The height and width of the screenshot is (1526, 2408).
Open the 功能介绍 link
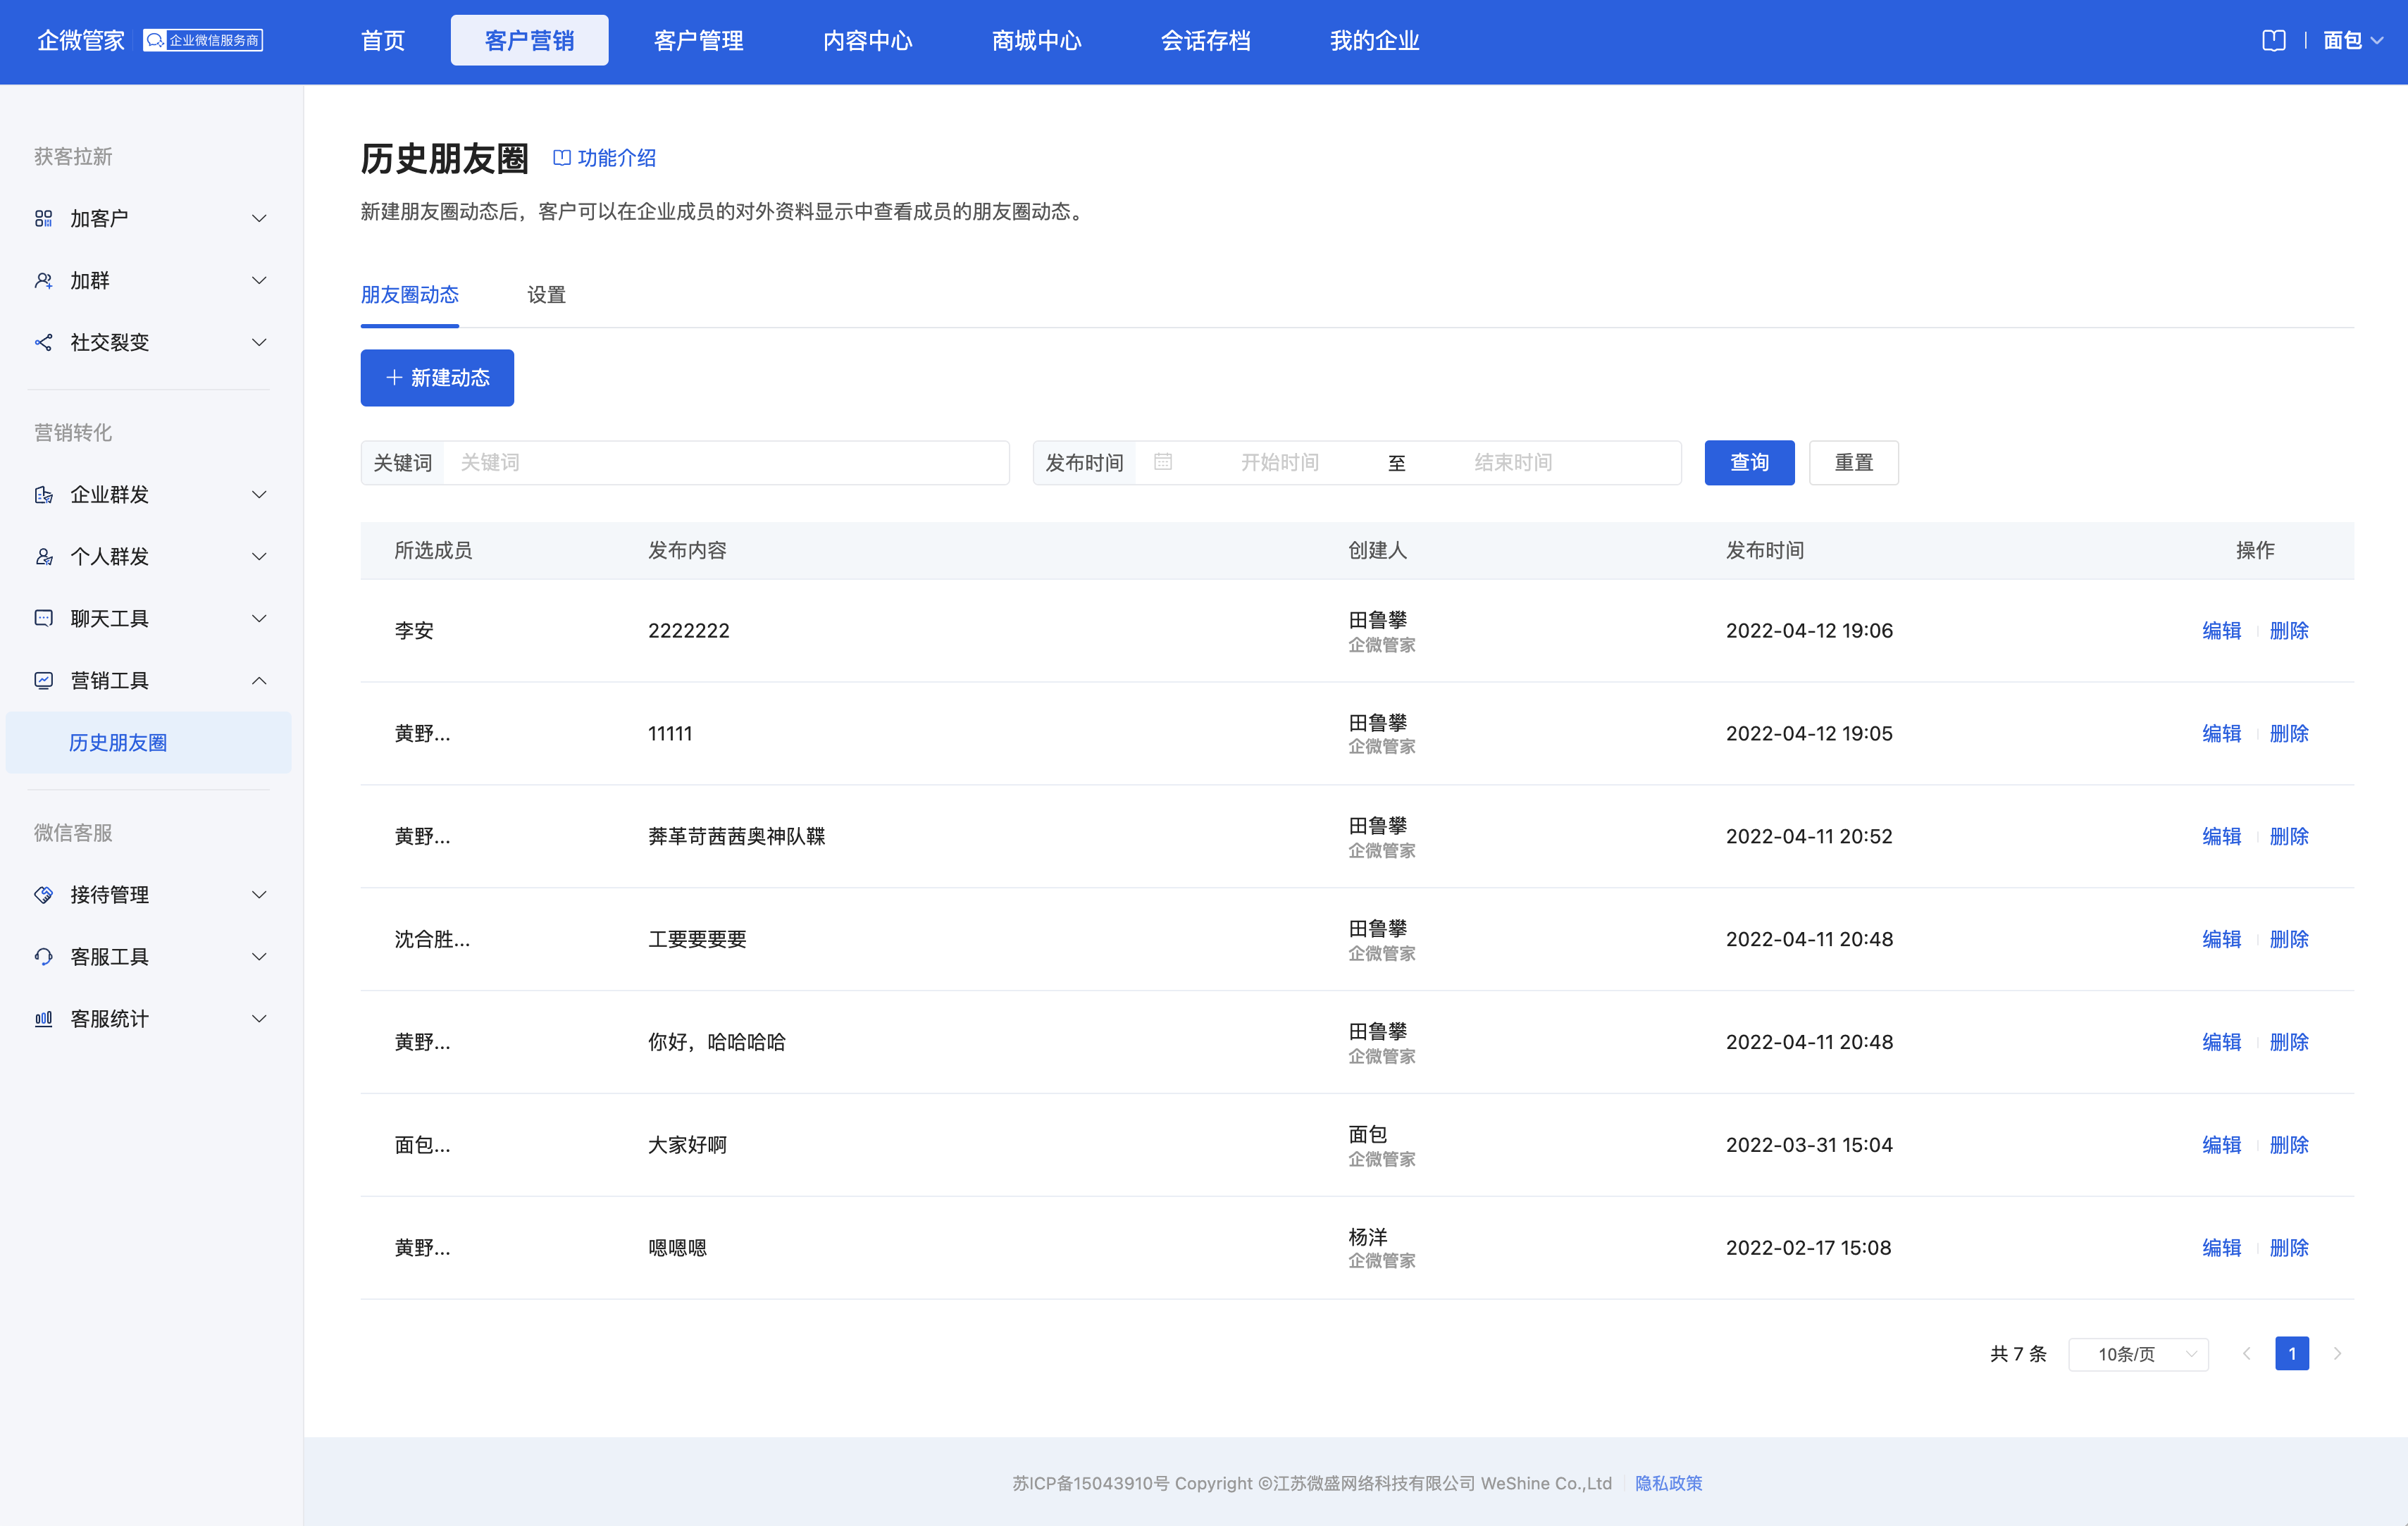tap(605, 158)
